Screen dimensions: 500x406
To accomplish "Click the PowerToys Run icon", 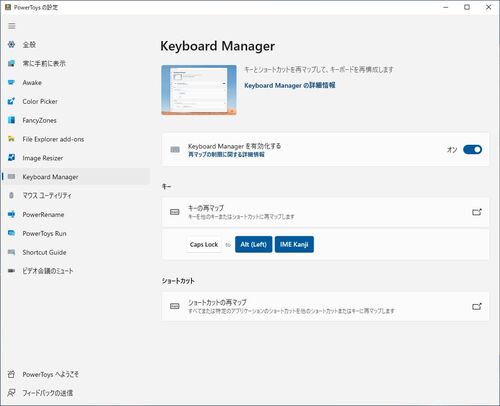I will [x=12, y=233].
